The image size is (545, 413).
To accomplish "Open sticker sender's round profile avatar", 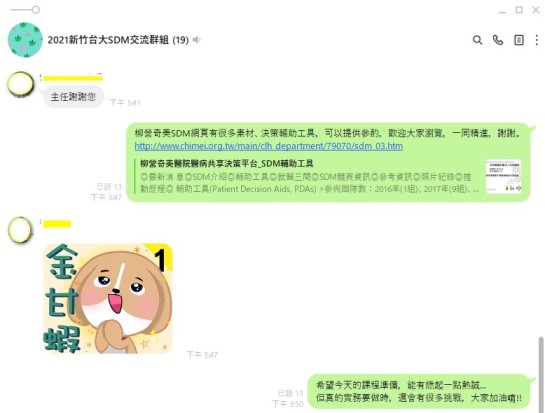I will pyautogui.click(x=20, y=229).
